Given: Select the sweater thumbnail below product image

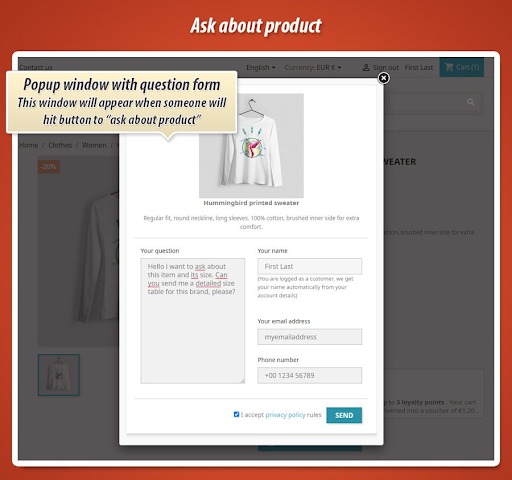Looking at the screenshot, I should coord(59,375).
